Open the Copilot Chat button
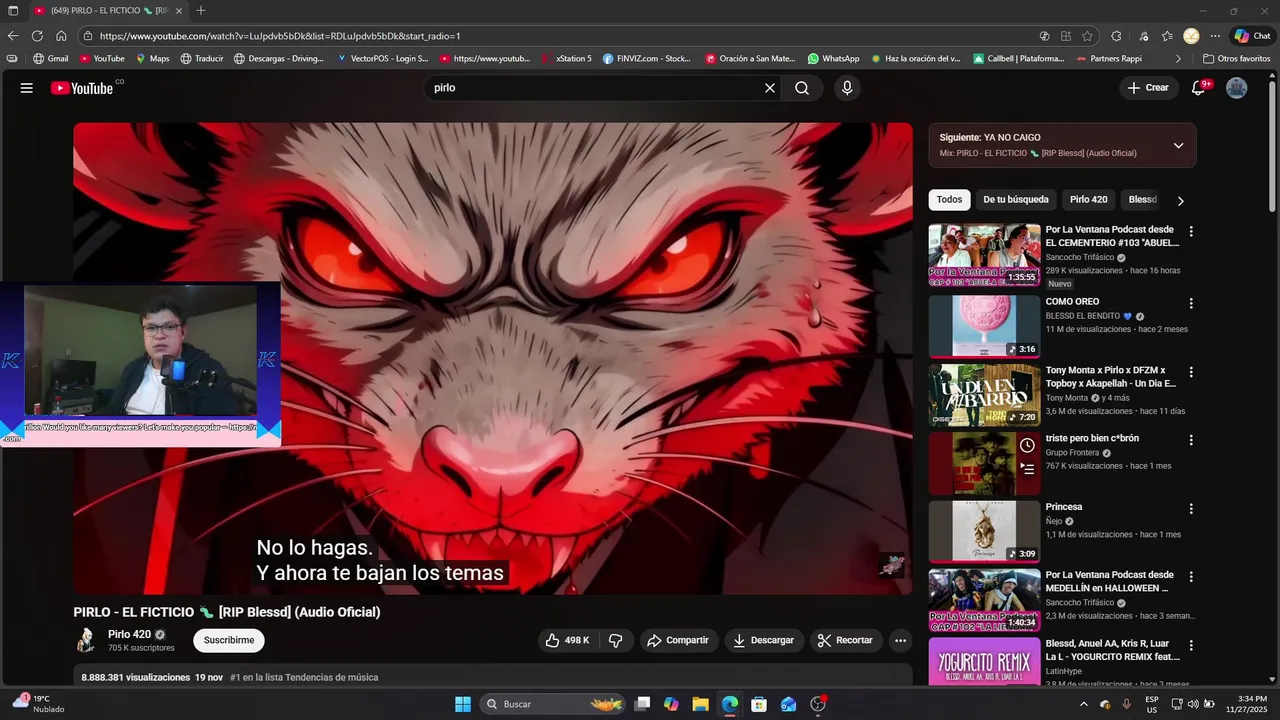This screenshot has width=1280, height=720. pyautogui.click(x=1252, y=36)
